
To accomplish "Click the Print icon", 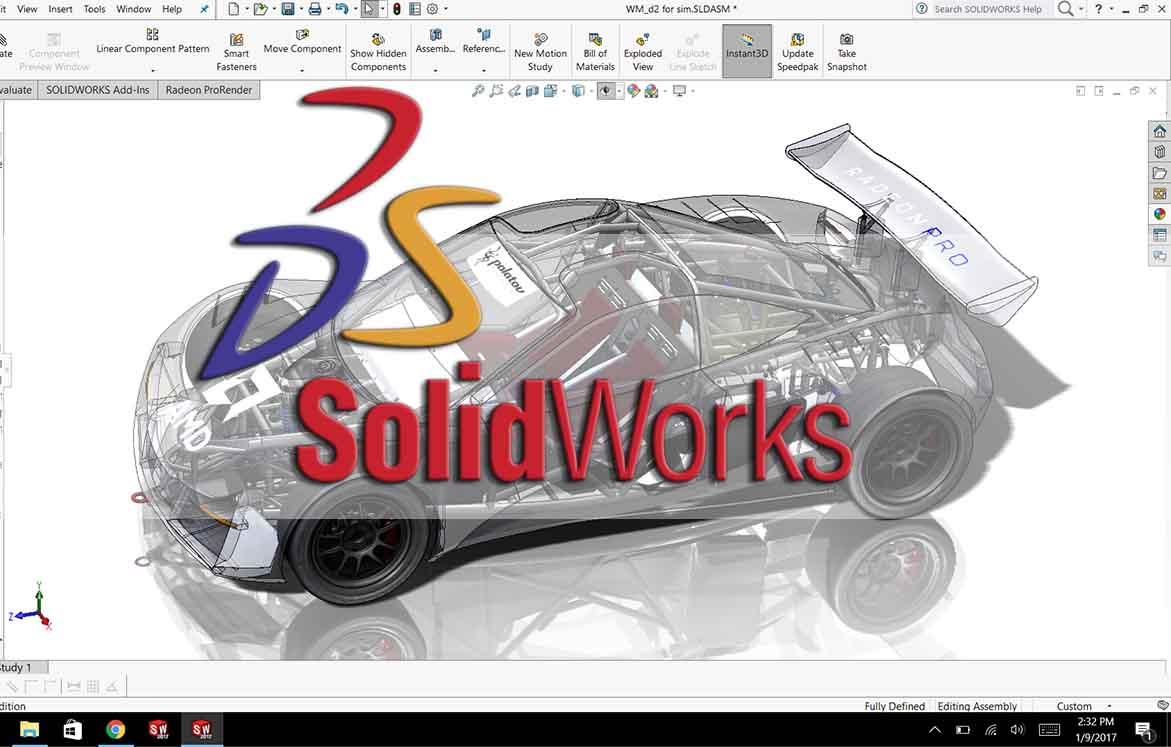I will click(314, 9).
